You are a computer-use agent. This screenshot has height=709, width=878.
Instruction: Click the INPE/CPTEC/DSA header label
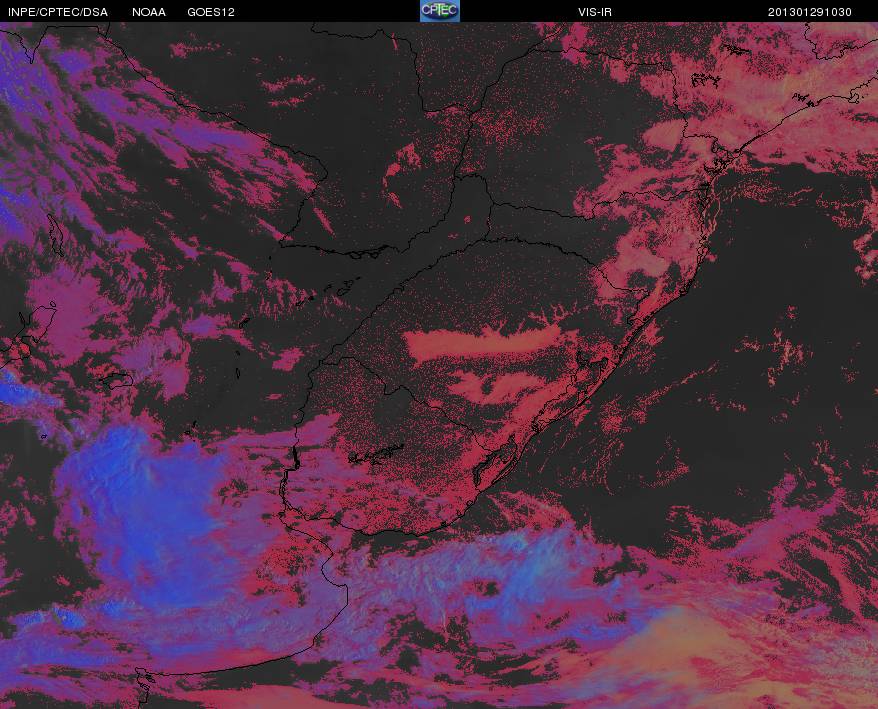click(58, 12)
